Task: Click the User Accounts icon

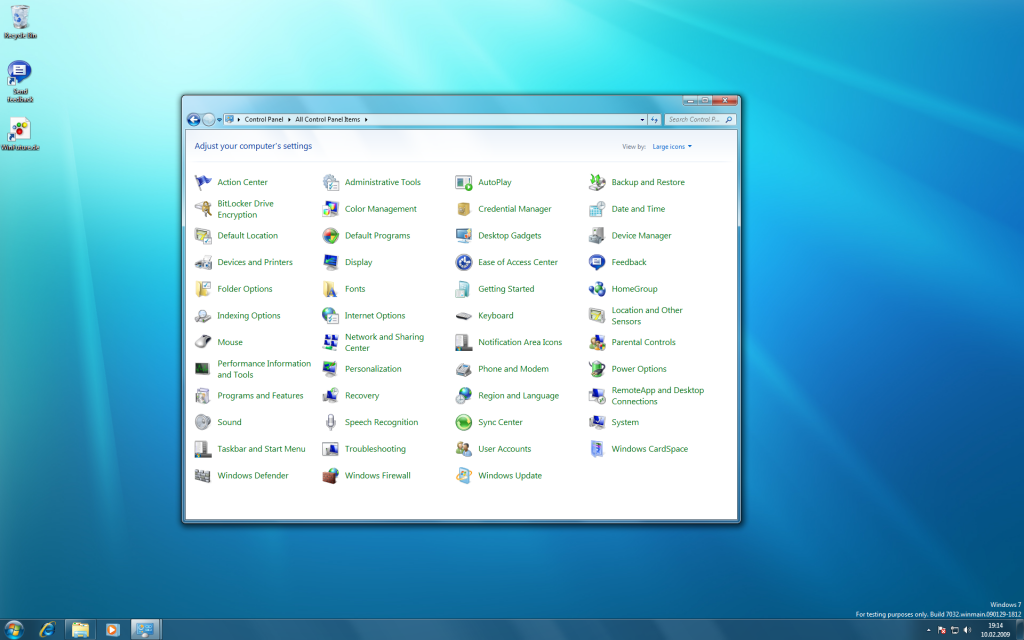Action: click(464, 449)
